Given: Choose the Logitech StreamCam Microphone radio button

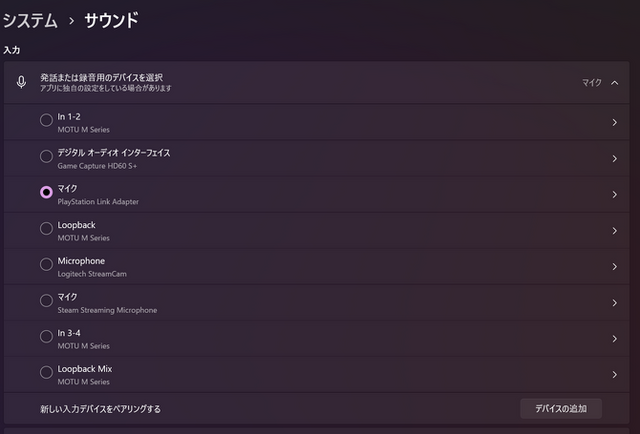Looking at the screenshot, I should point(46,265).
